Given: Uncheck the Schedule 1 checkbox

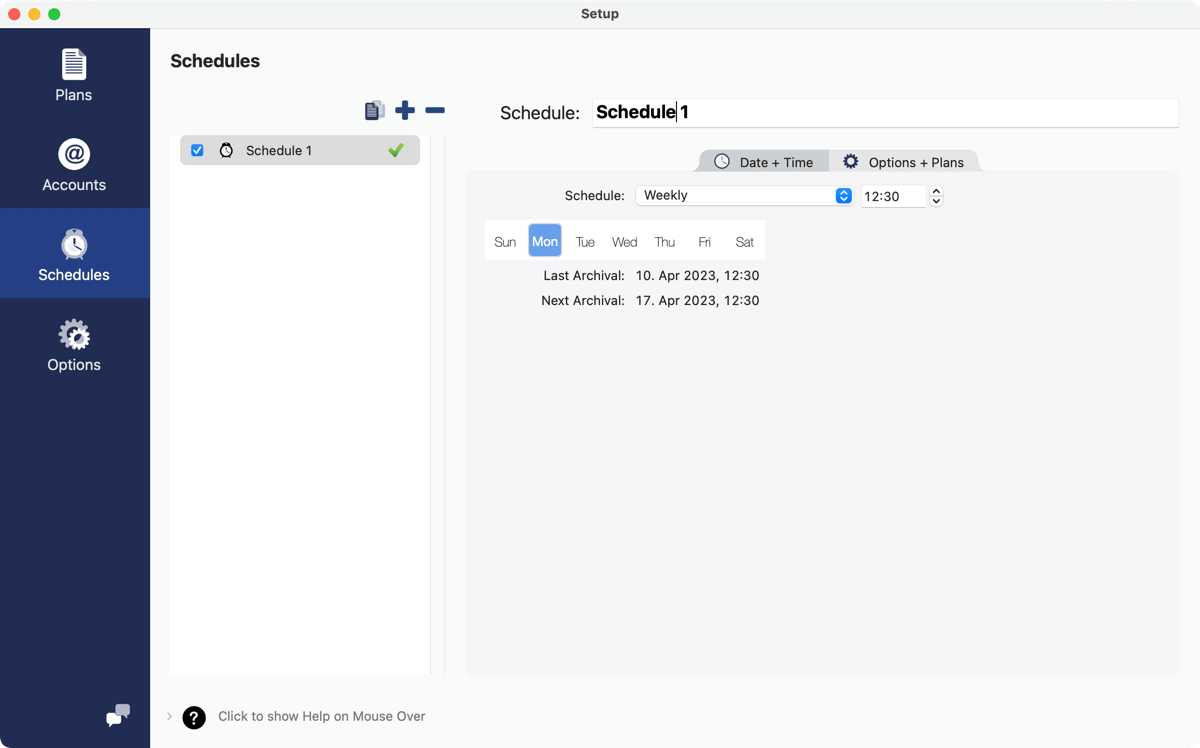Looking at the screenshot, I should 197,150.
